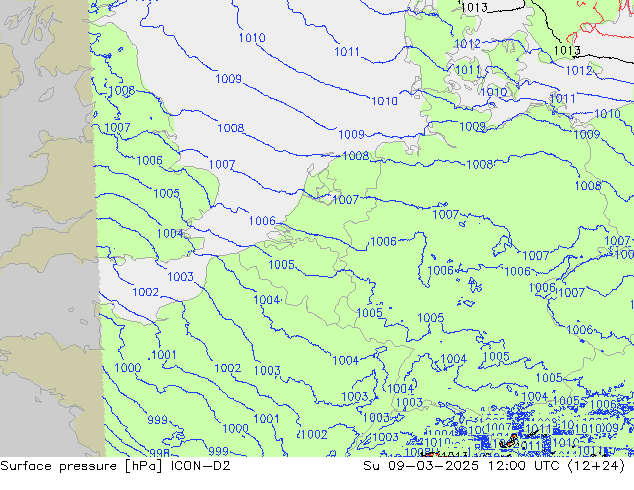Click the "Su 09-03-2025 12:00 UTC" timestamp

[461, 466]
